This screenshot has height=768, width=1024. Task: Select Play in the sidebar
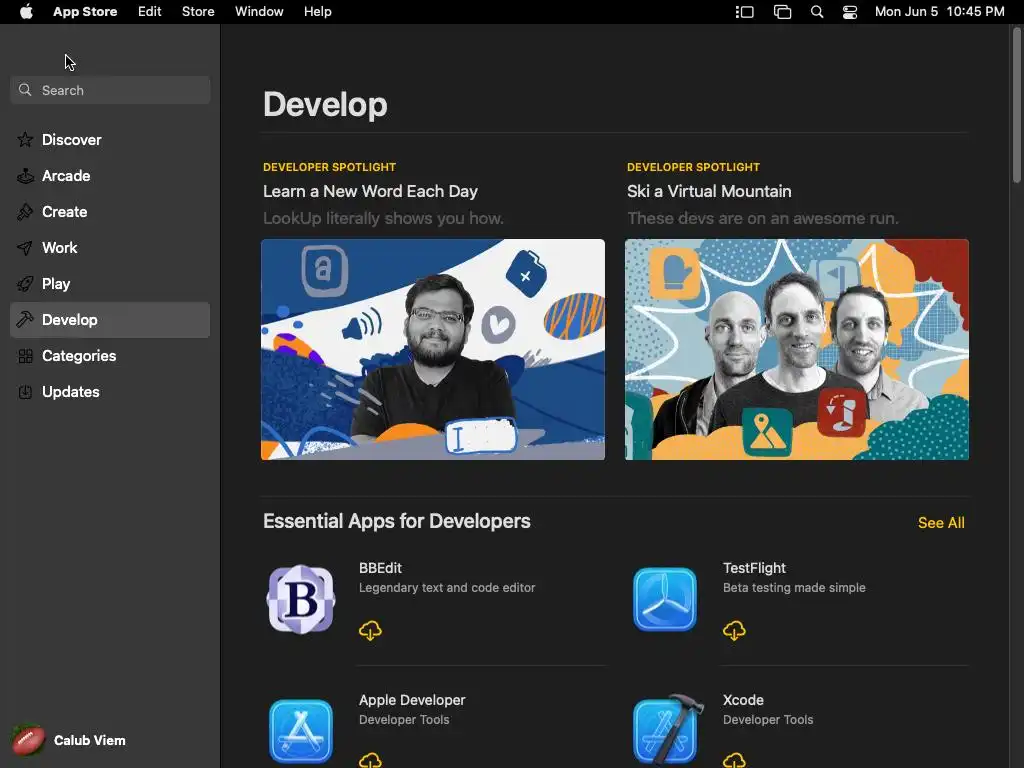(110, 283)
